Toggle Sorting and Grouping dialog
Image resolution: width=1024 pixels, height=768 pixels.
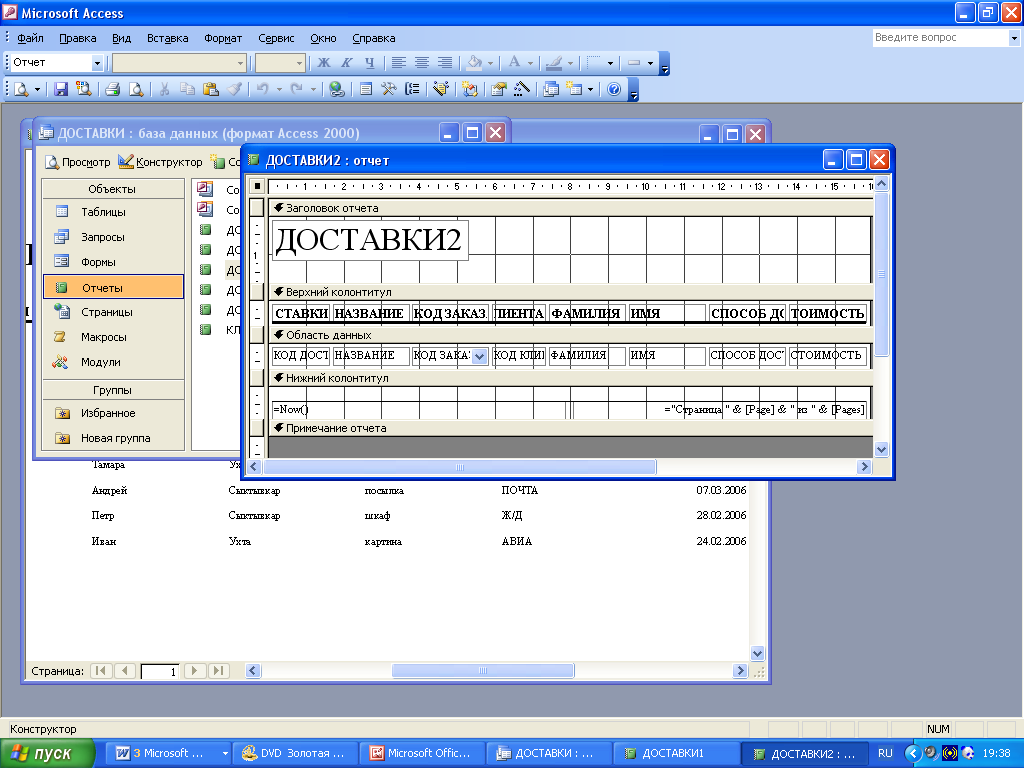click(x=412, y=89)
